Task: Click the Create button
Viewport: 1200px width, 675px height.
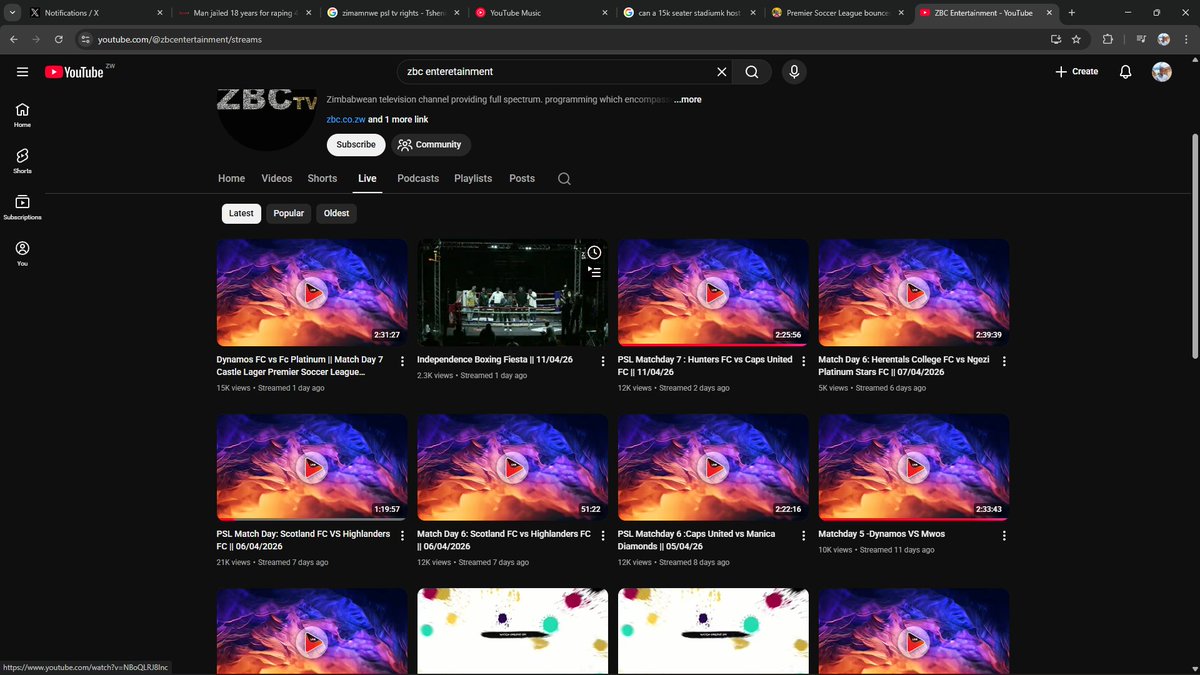Action: tap(1076, 72)
